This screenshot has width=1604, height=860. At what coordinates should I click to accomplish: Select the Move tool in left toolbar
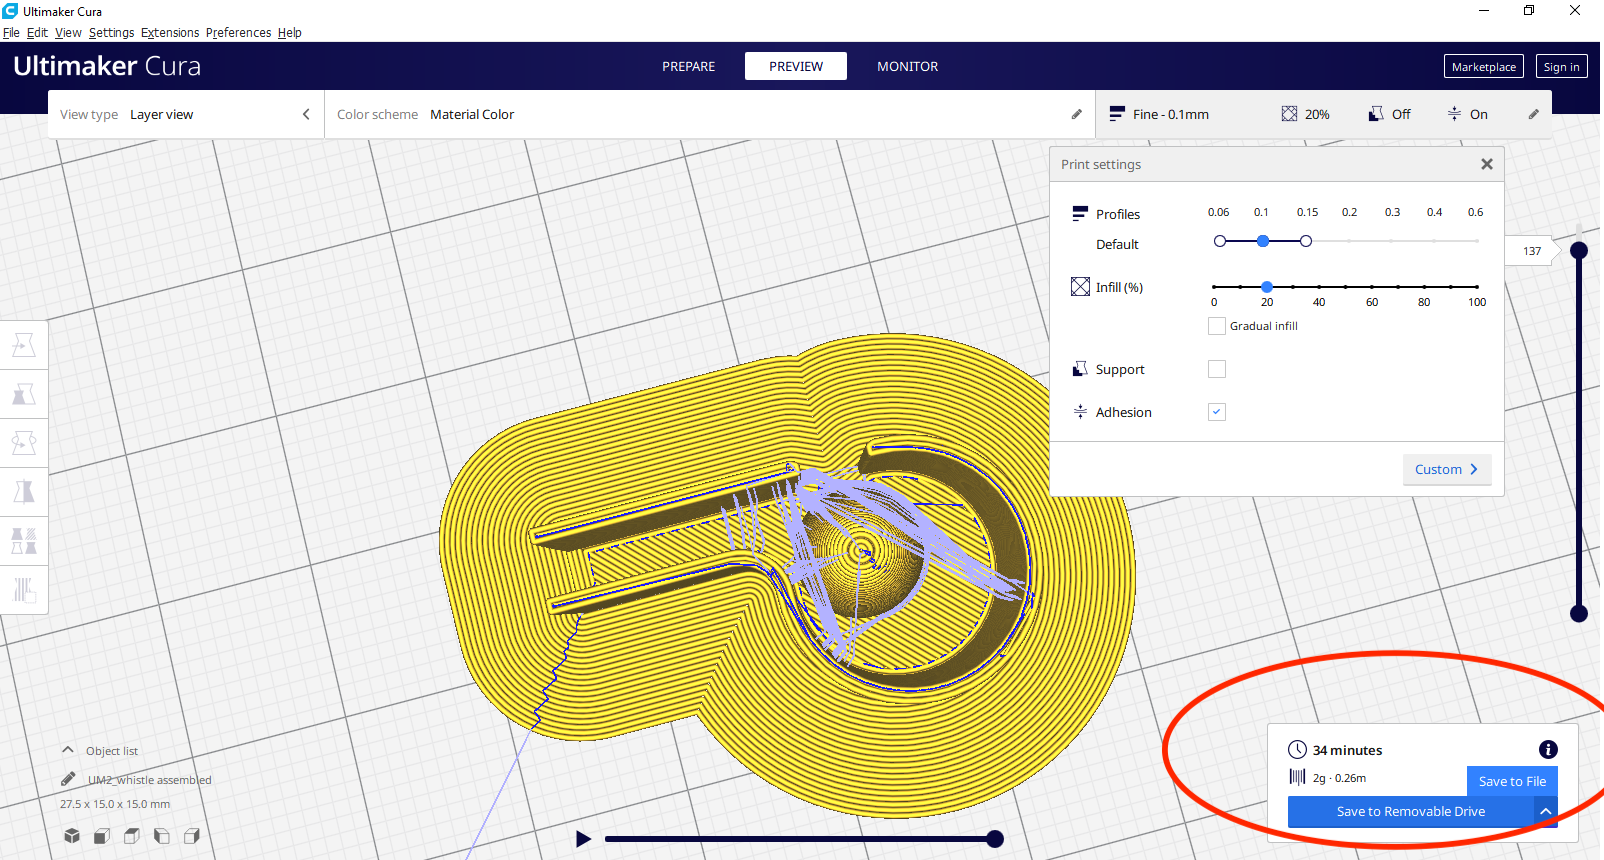pos(24,345)
